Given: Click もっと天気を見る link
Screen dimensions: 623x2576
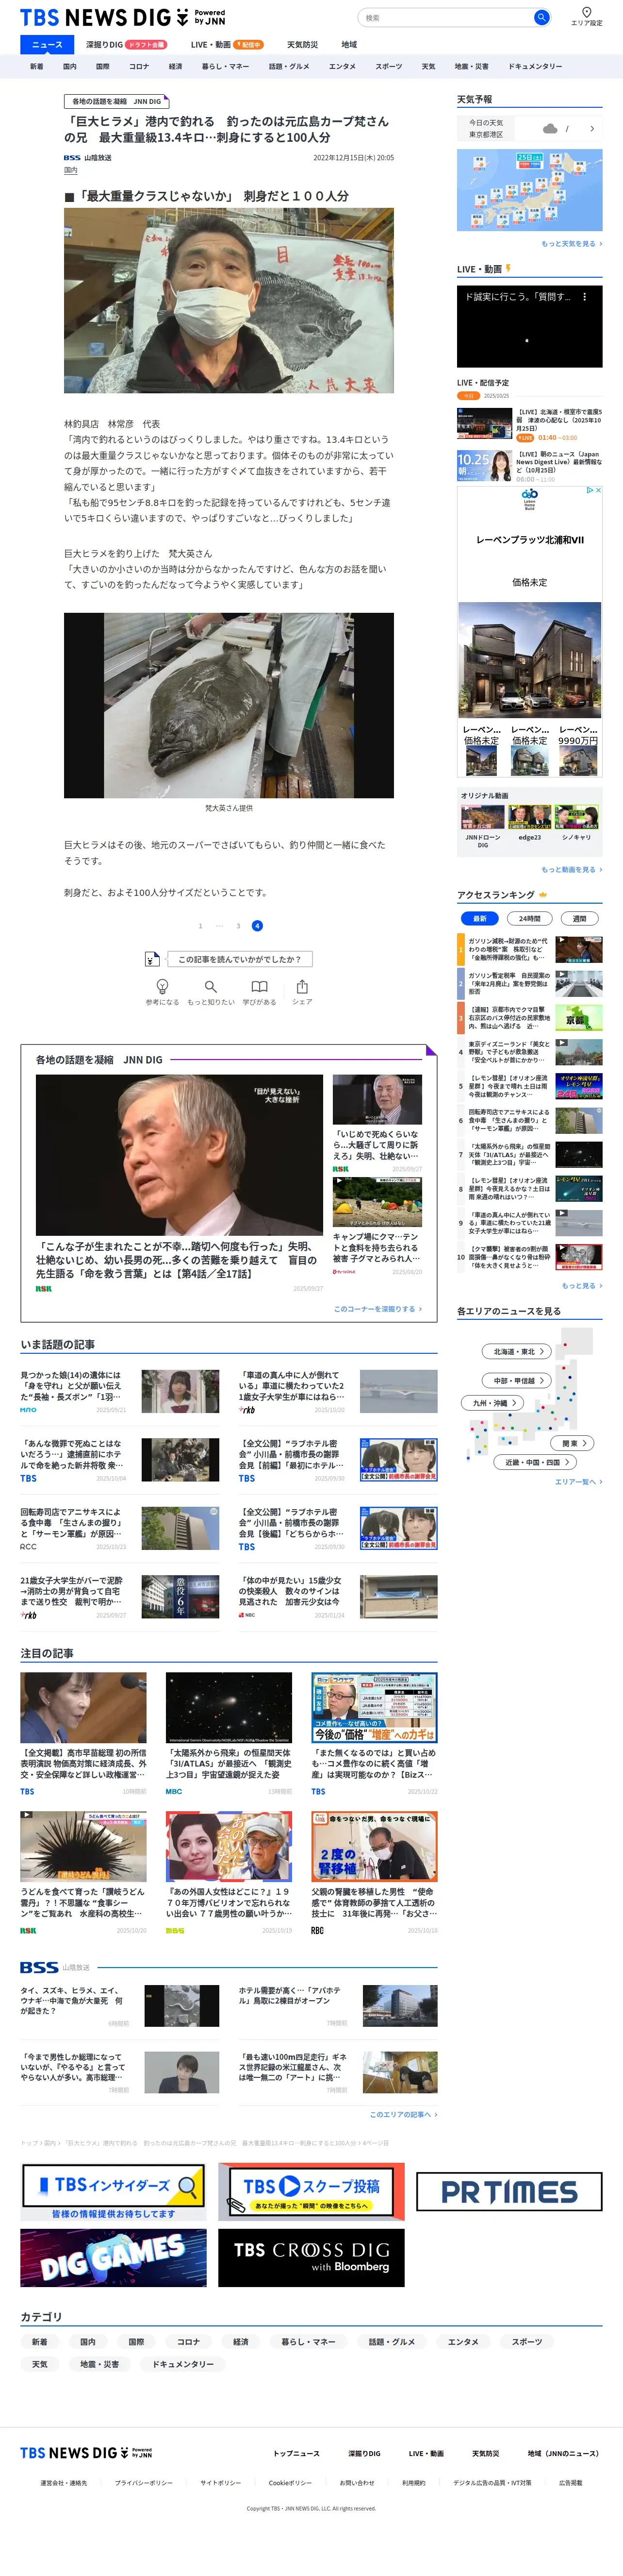Looking at the screenshot, I should [572, 243].
